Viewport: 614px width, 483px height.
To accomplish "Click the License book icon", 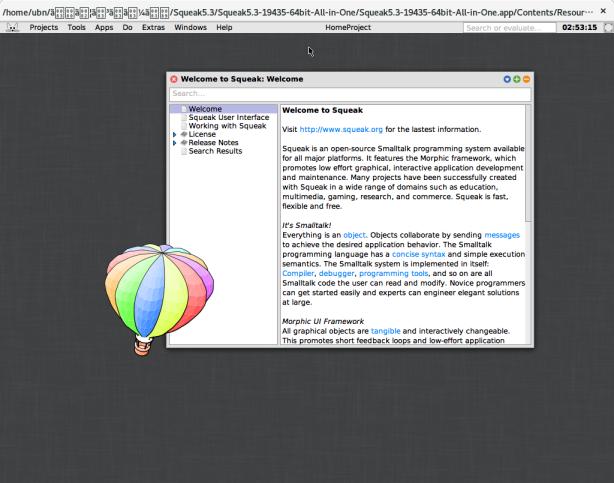I will pos(184,134).
